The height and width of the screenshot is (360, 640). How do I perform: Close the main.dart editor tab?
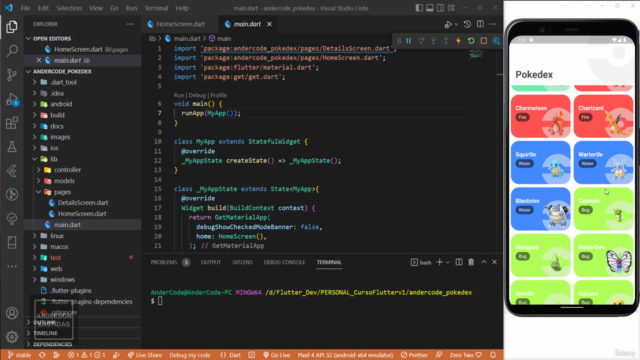tap(269, 24)
